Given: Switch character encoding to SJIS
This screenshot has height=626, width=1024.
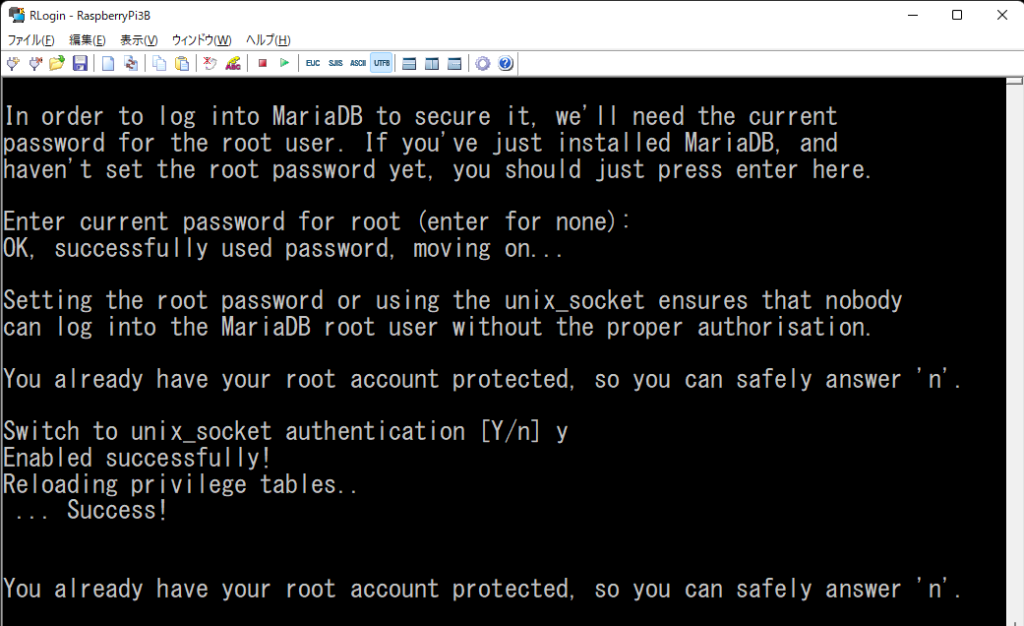Looking at the screenshot, I should [336, 63].
